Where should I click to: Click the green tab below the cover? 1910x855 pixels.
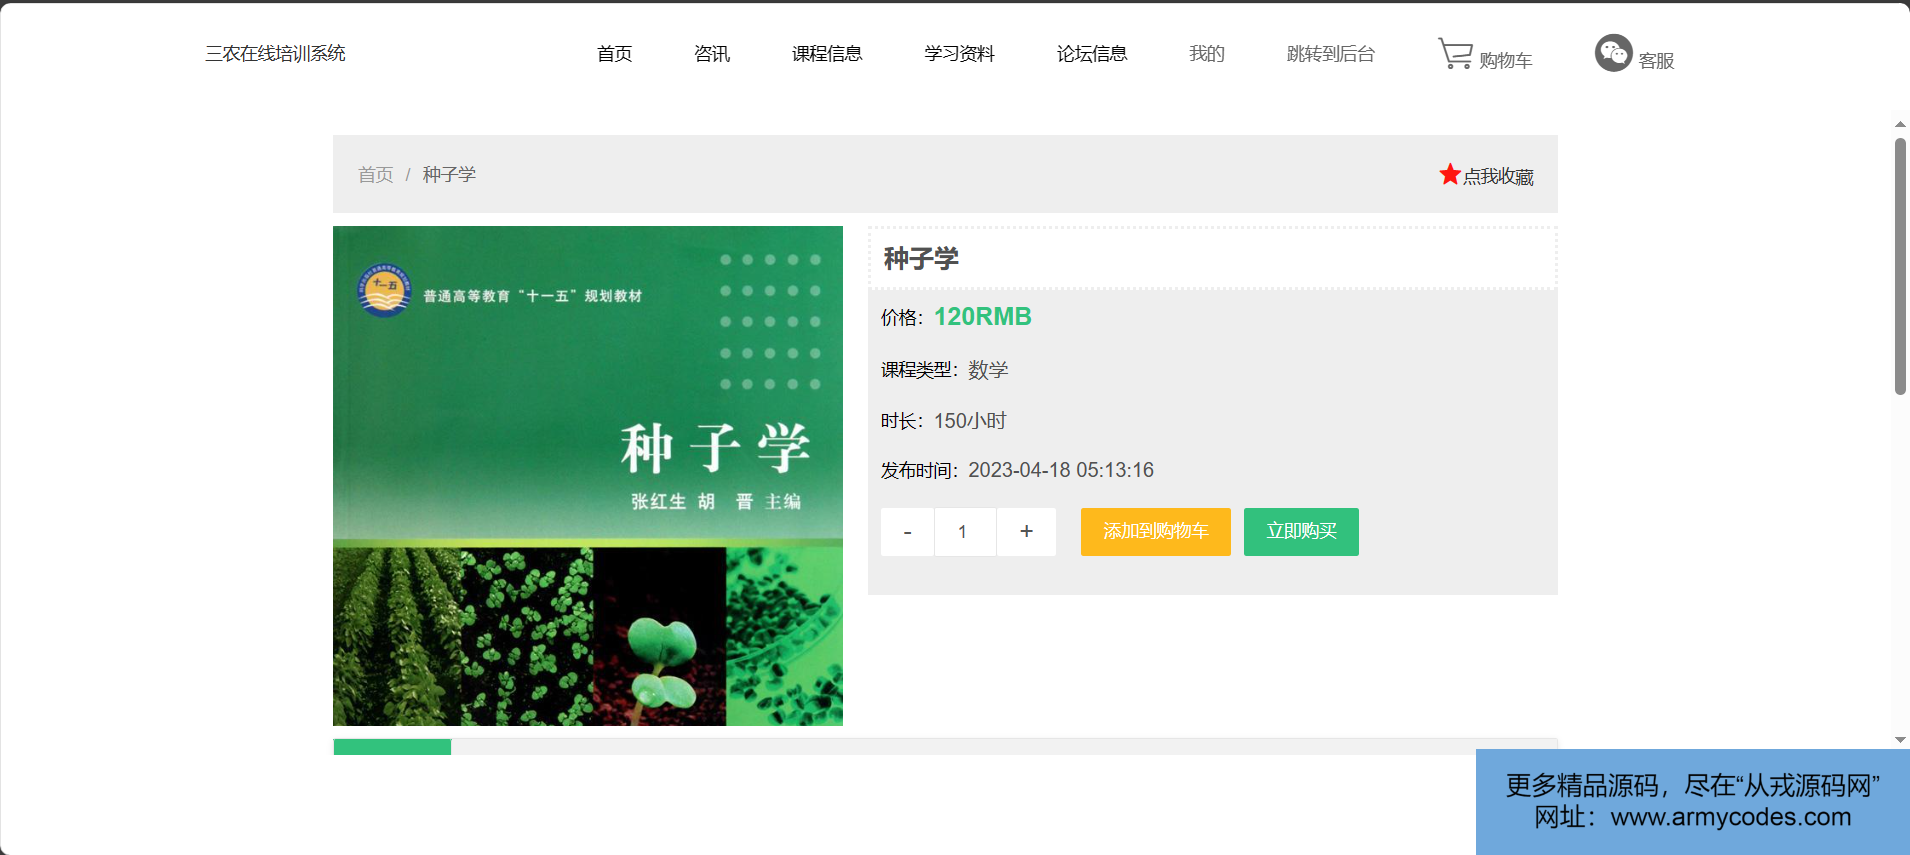(392, 747)
